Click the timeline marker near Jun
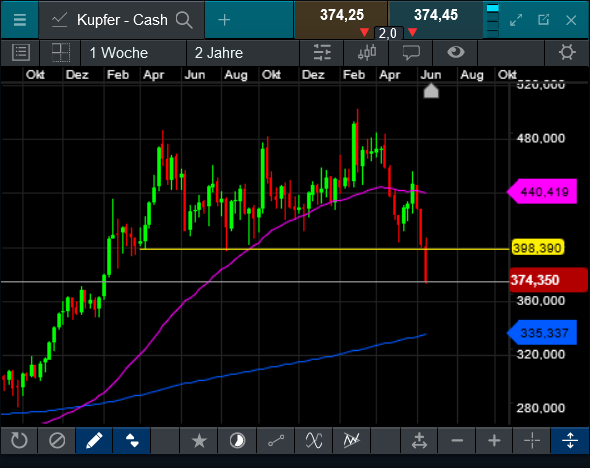Screen dimensions: 590x468 point(431,91)
